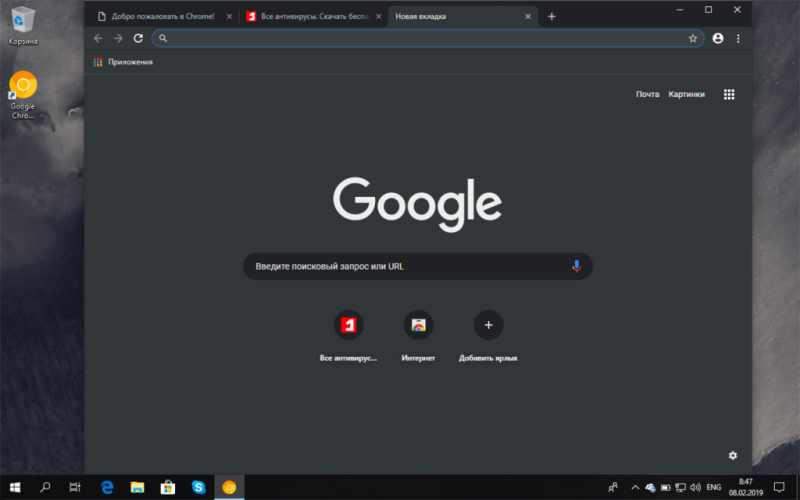The image size is (800, 500).
Task: Go back using the back arrow
Action: pyautogui.click(x=98, y=38)
